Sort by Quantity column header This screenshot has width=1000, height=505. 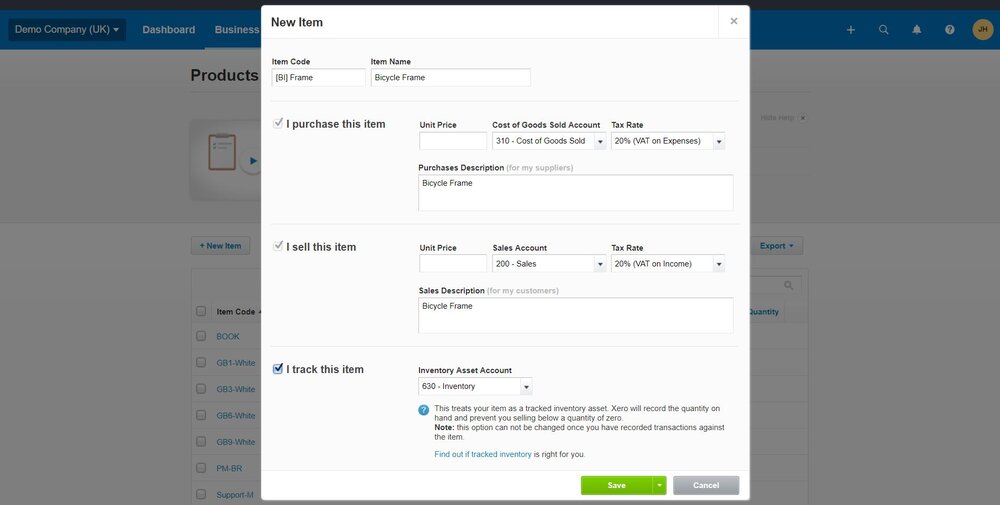(x=763, y=312)
